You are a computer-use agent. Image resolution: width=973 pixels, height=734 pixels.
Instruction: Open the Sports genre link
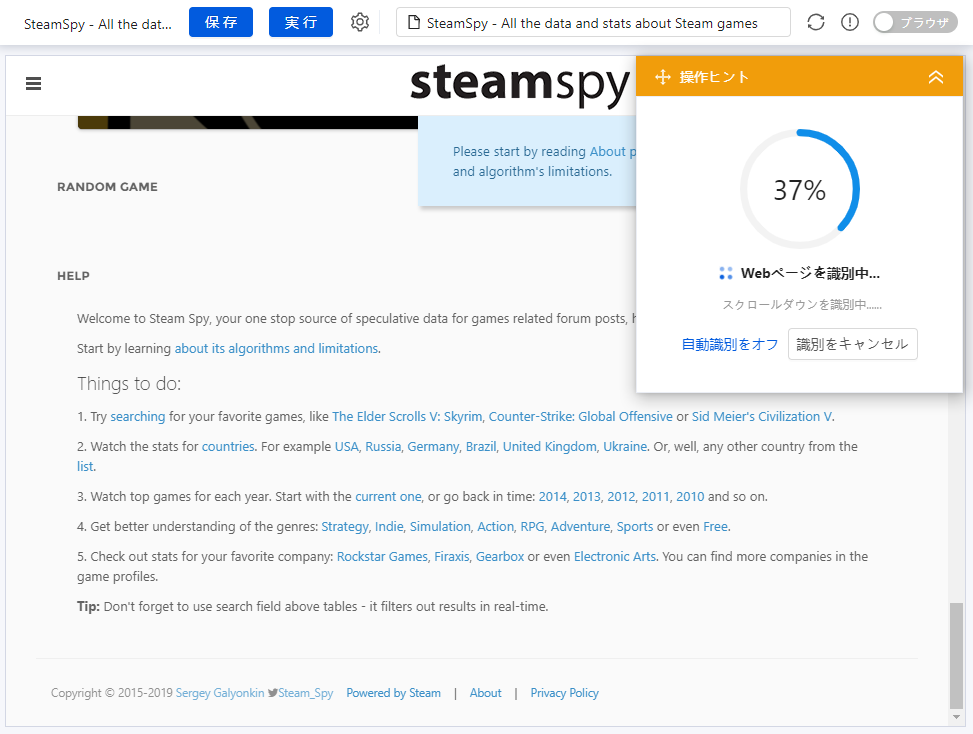635,526
